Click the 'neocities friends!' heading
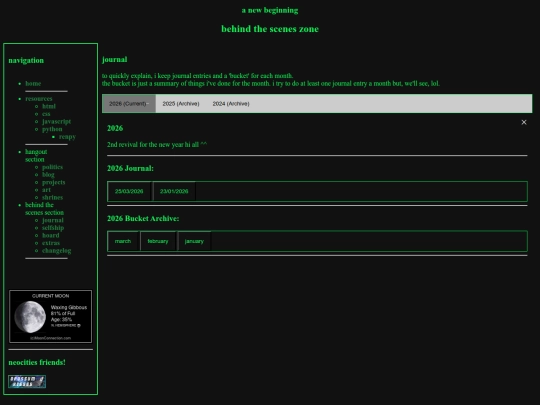This screenshot has height=405, width=540. [x=37, y=362]
